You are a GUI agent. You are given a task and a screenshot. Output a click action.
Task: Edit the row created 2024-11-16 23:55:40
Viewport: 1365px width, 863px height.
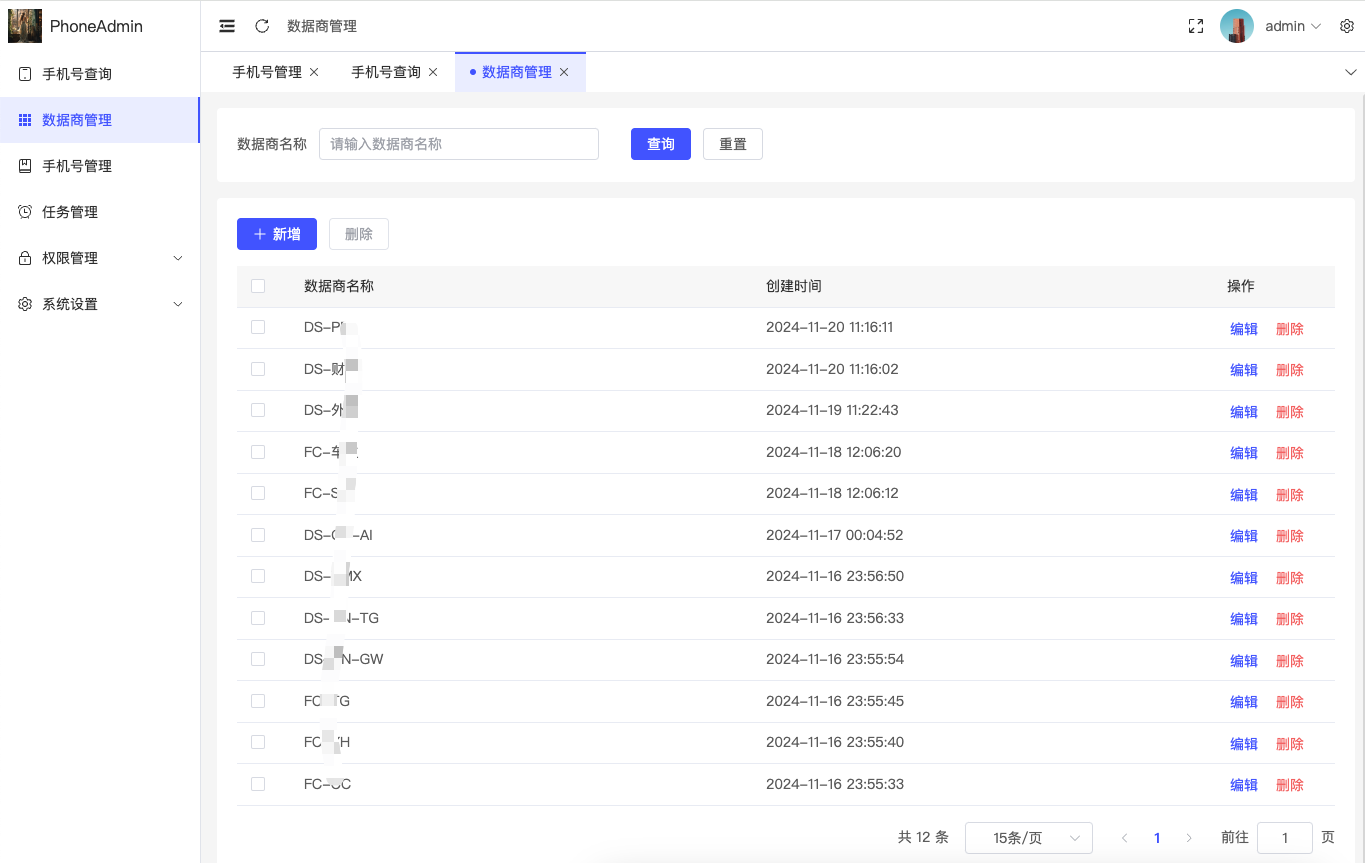click(x=1244, y=744)
